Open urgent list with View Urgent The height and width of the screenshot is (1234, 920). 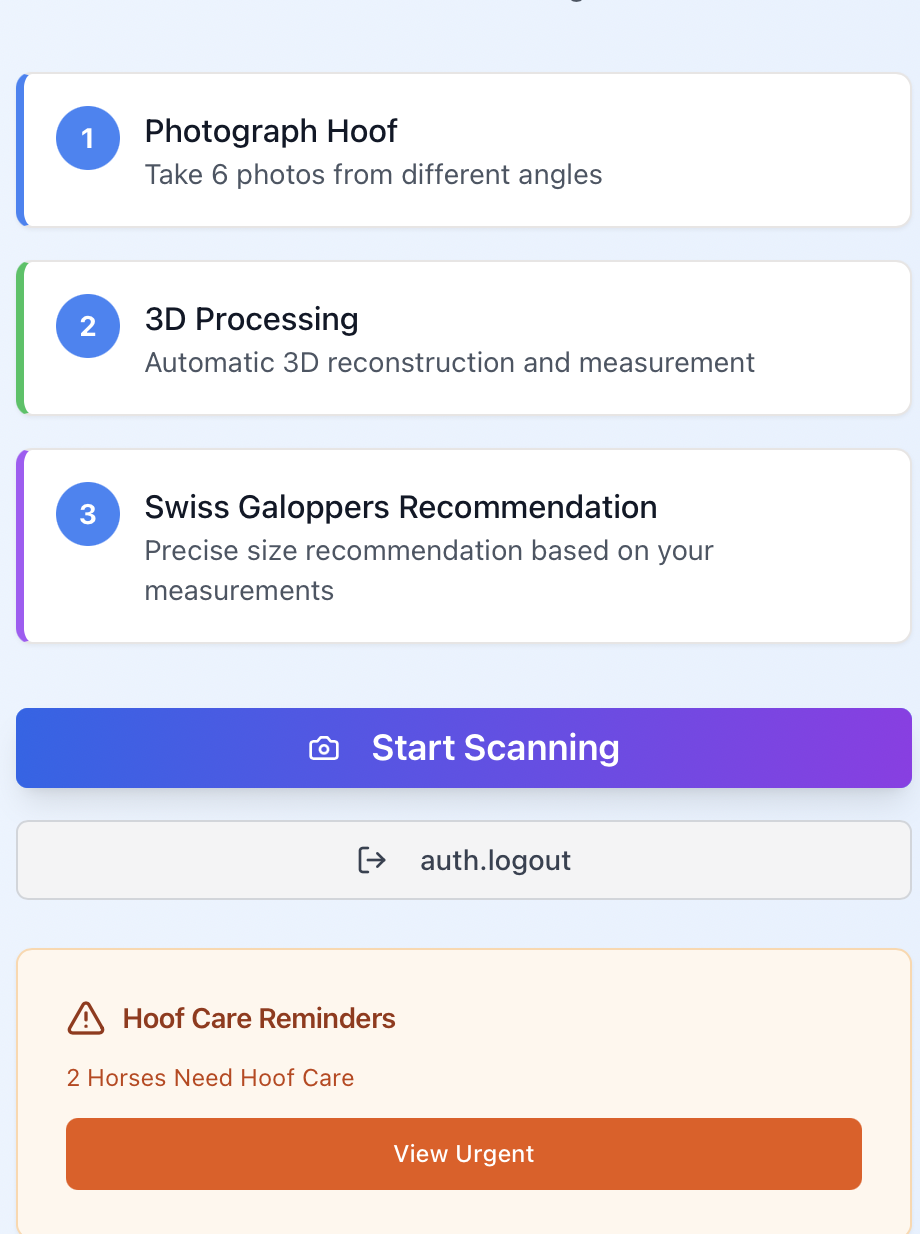pyautogui.click(x=464, y=1154)
